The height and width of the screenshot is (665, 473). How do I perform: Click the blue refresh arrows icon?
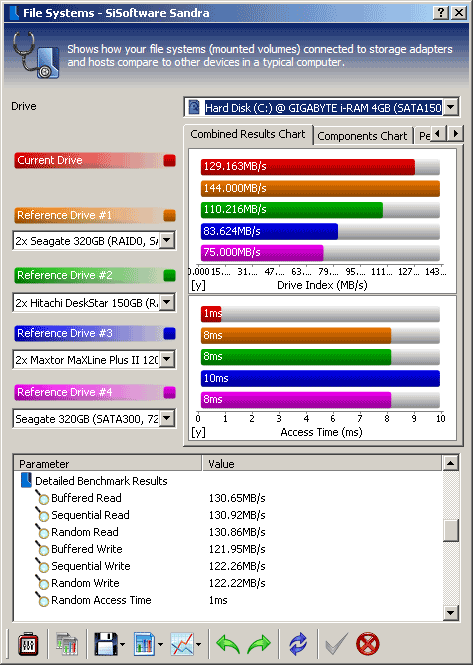pyautogui.click(x=298, y=644)
